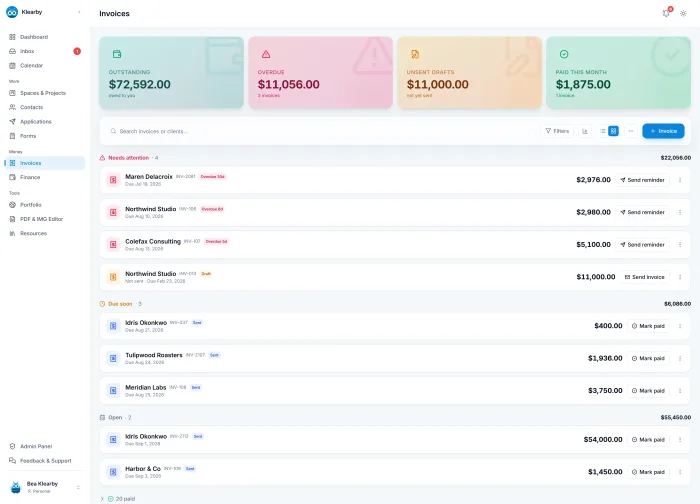Send invoice for Northwind Studio draft

(x=645, y=277)
